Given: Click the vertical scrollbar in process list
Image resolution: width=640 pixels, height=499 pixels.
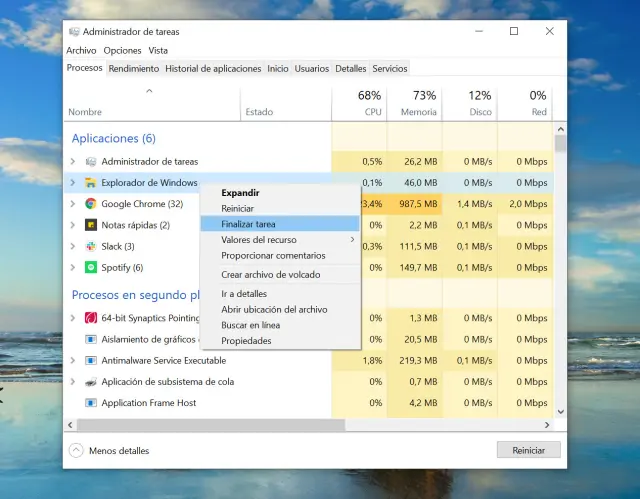Looking at the screenshot, I should coord(560,270).
